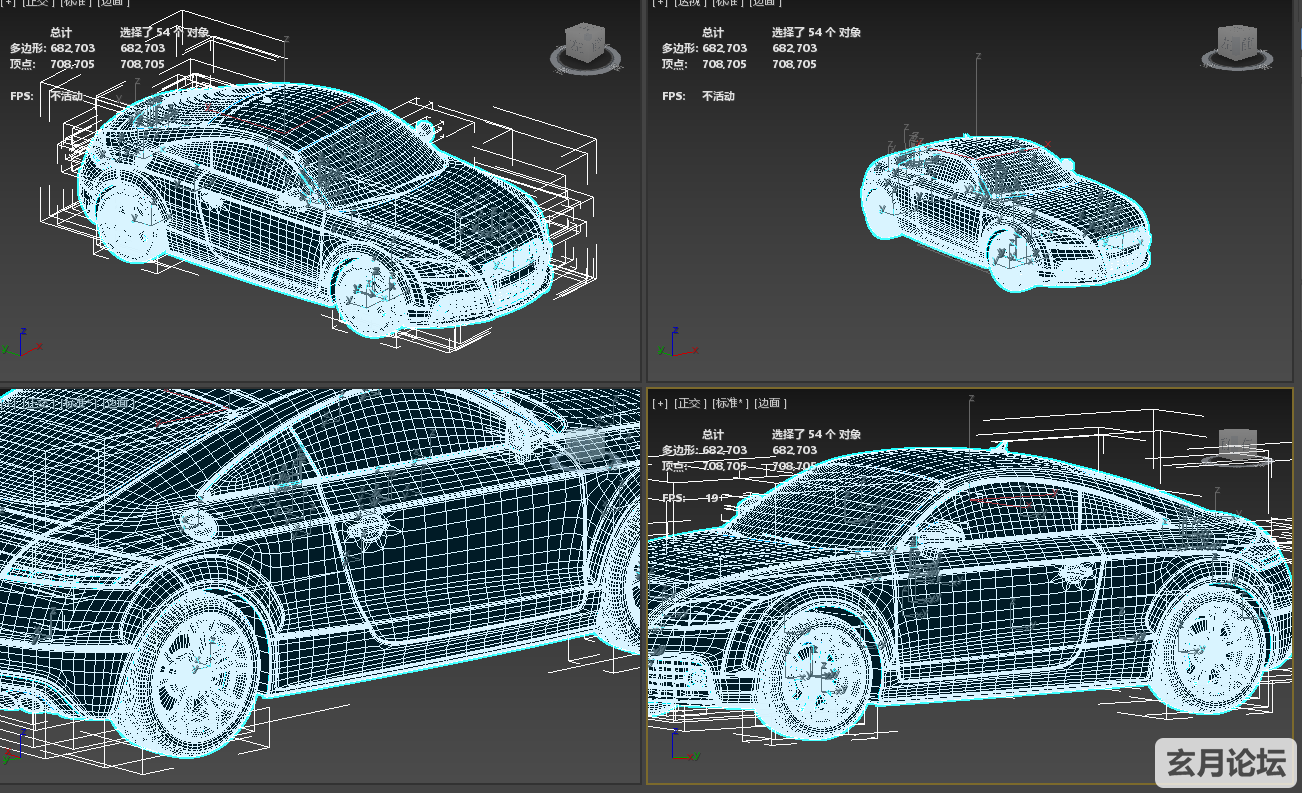Click the 总计 header in the top-right viewport
The width and height of the screenshot is (1302, 793).
(x=713, y=32)
